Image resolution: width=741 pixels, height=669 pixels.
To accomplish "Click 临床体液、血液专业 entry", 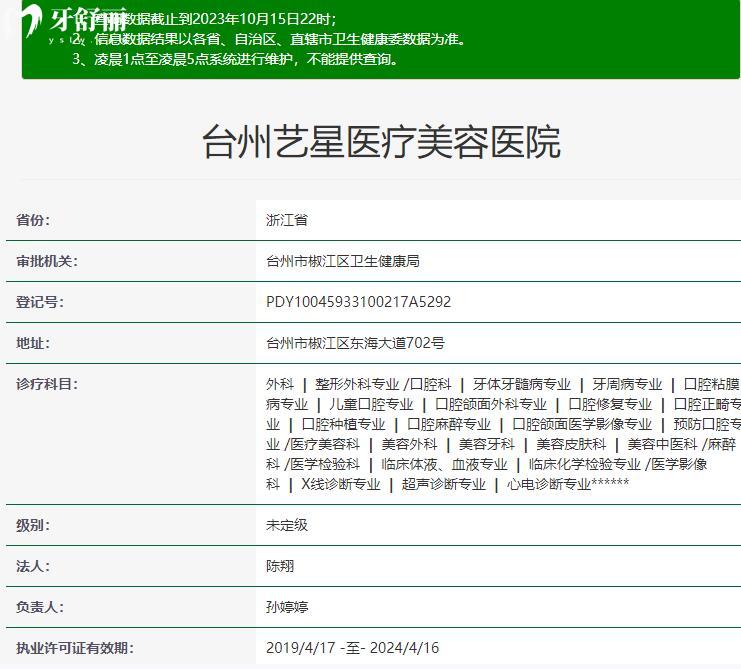I will point(444,464).
